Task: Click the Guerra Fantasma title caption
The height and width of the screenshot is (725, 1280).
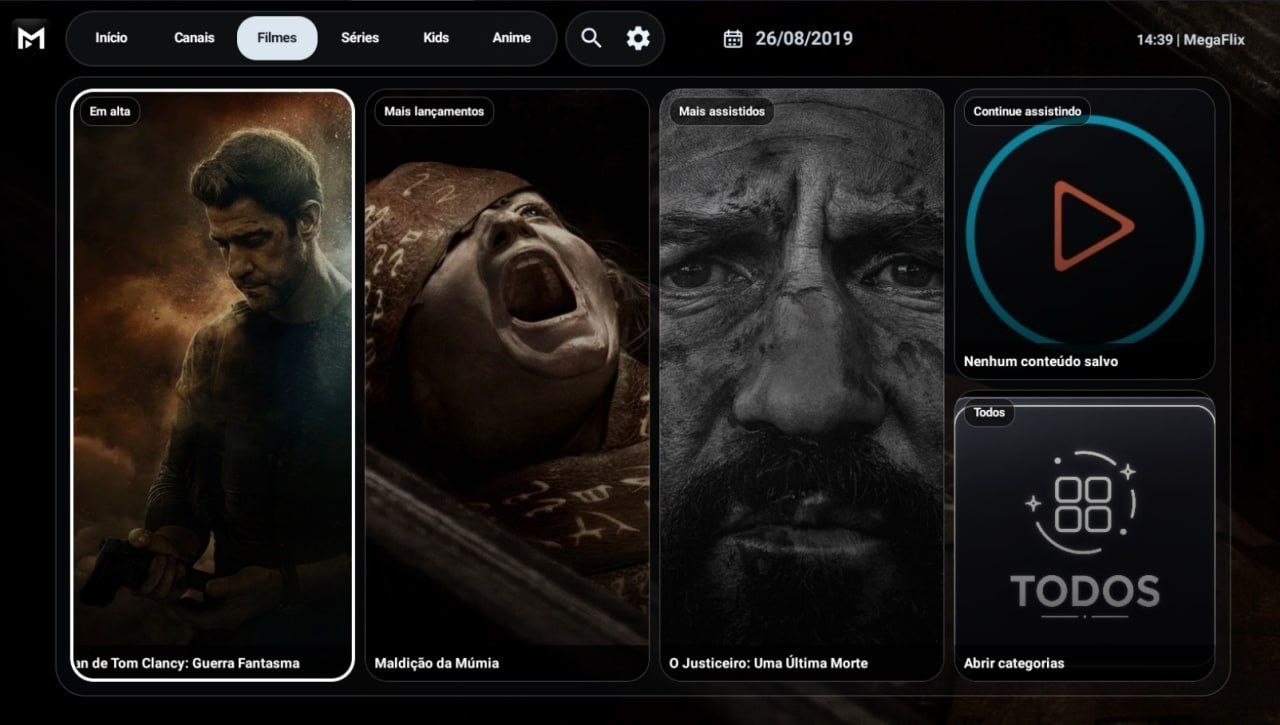Action: 187,663
